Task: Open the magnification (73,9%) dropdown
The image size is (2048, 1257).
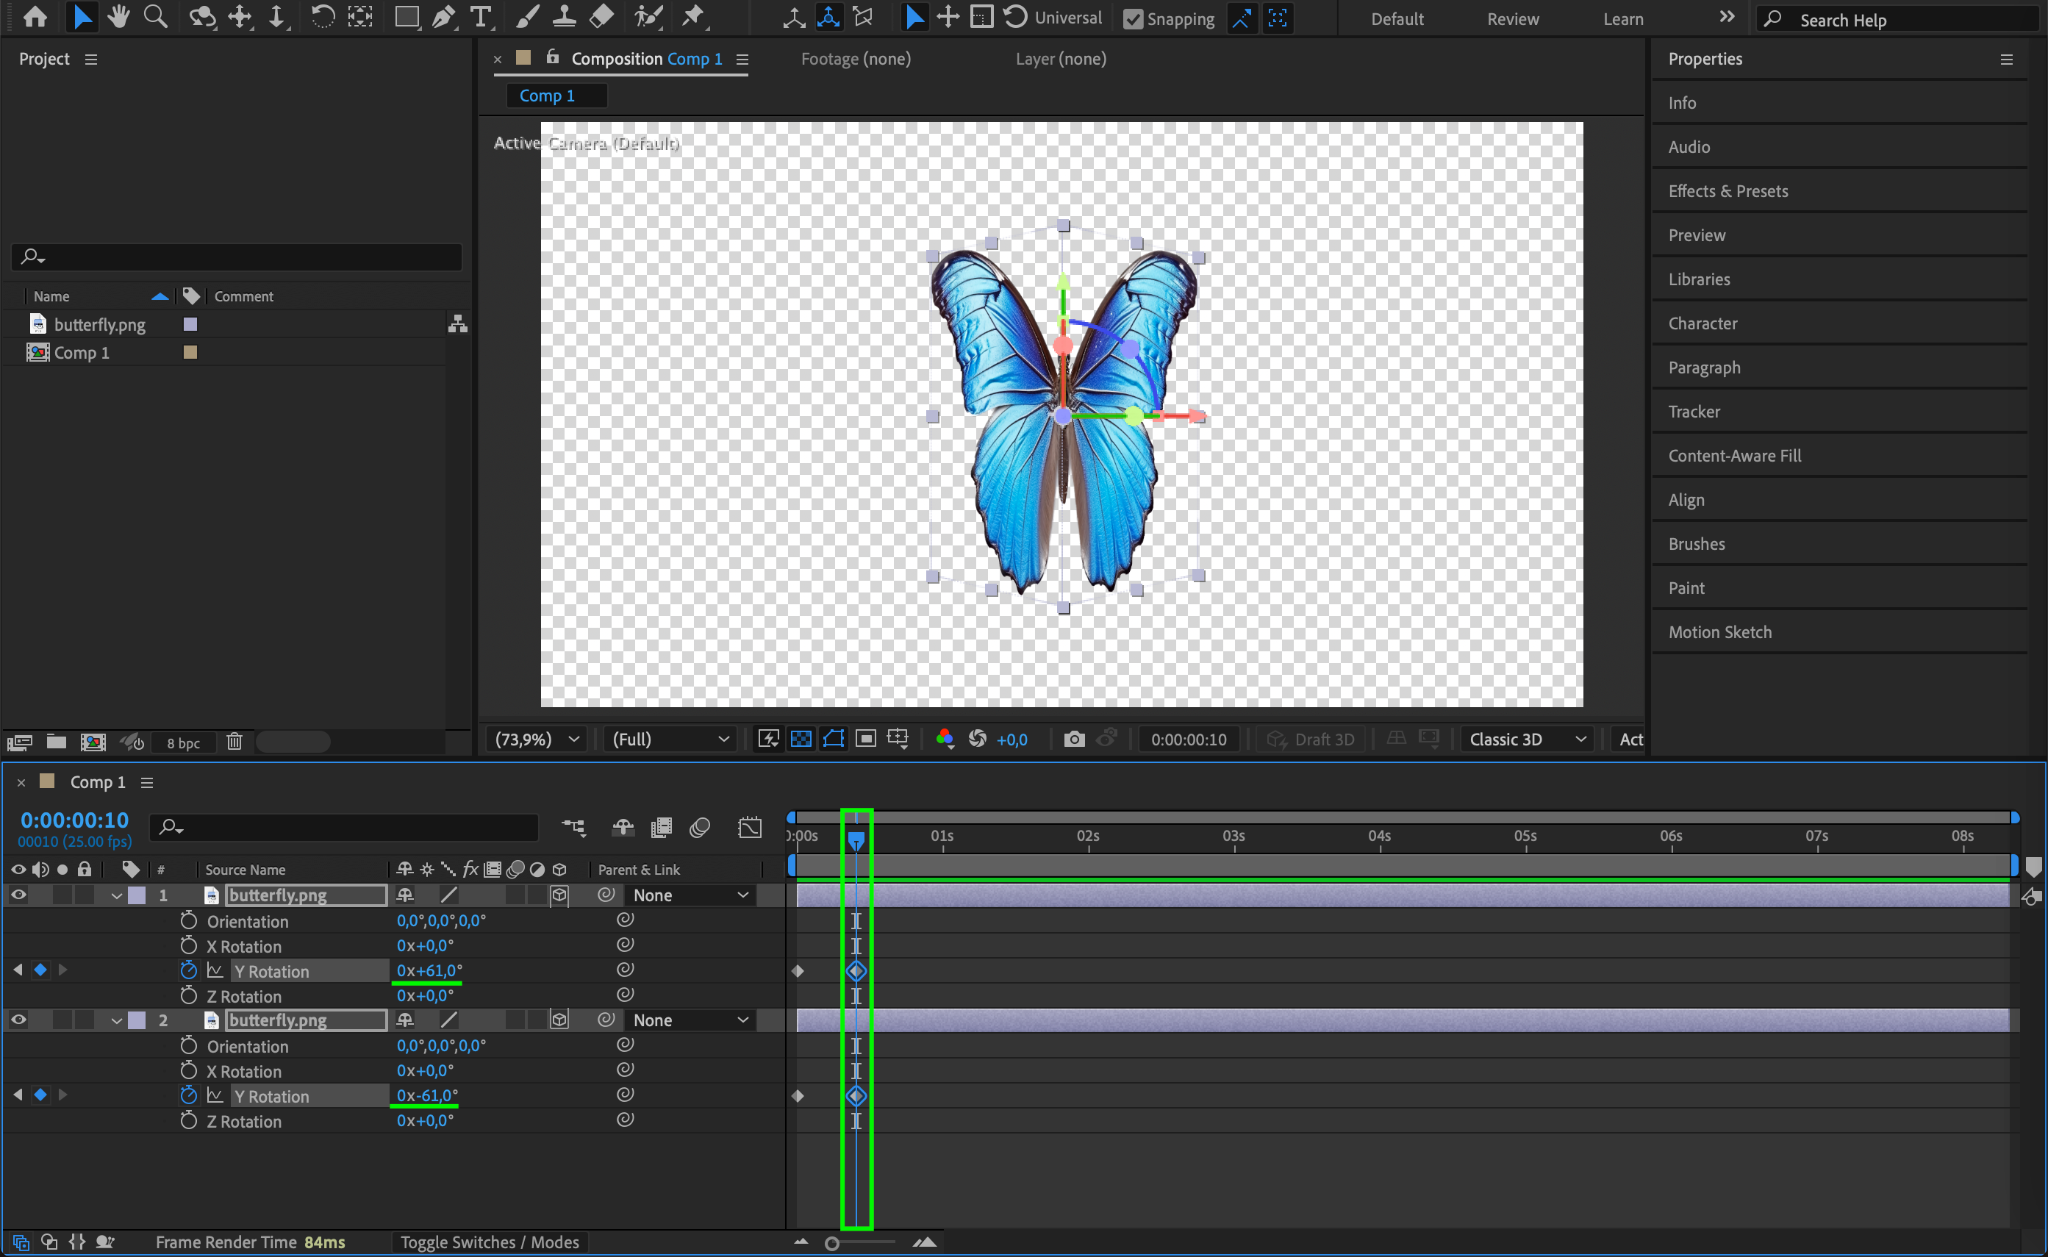Action: 537,739
